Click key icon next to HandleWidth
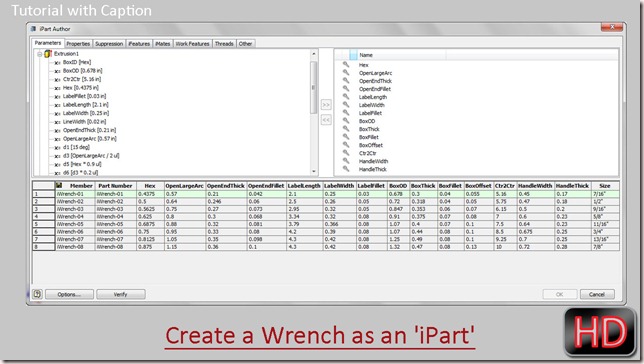Image resolution: width=644 pixels, height=364 pixels. click(346, 161)
